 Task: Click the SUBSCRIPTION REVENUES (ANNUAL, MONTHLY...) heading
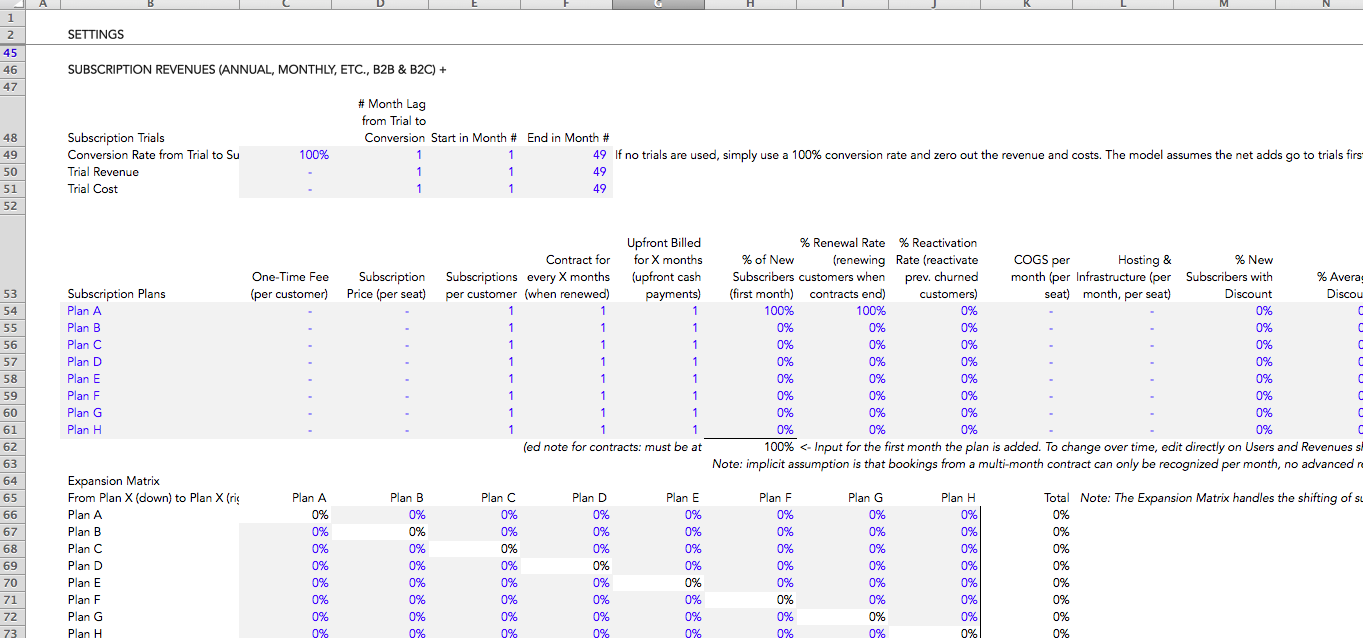257,70
